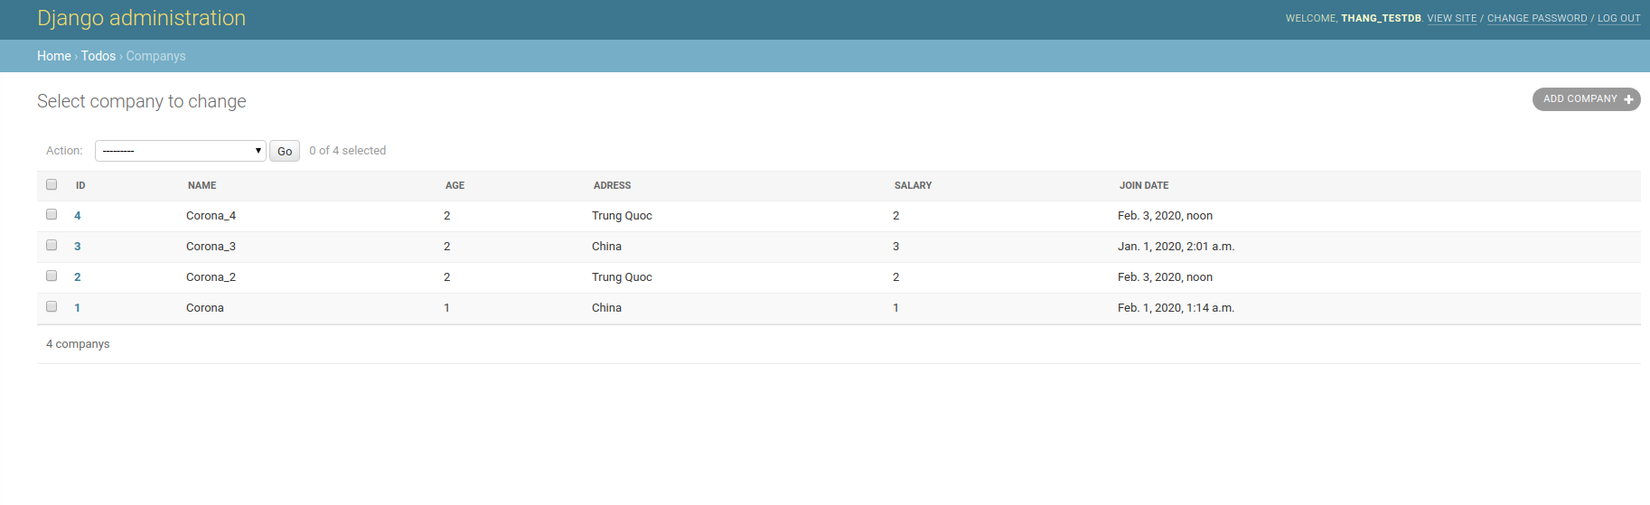The image size is (1650, 505).
Task: Click the '4 companys' count text
Action: [78, 344]
